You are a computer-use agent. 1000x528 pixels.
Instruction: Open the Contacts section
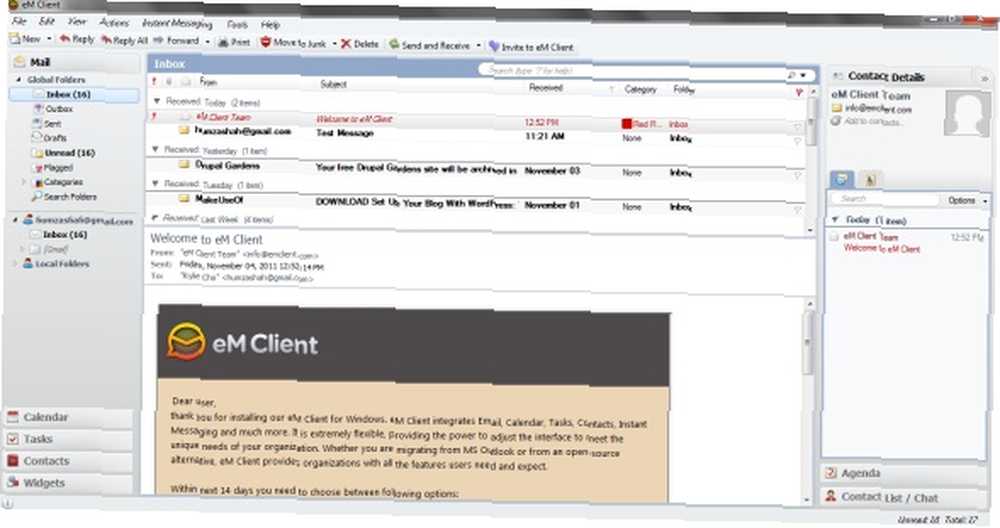coord(69,461)
